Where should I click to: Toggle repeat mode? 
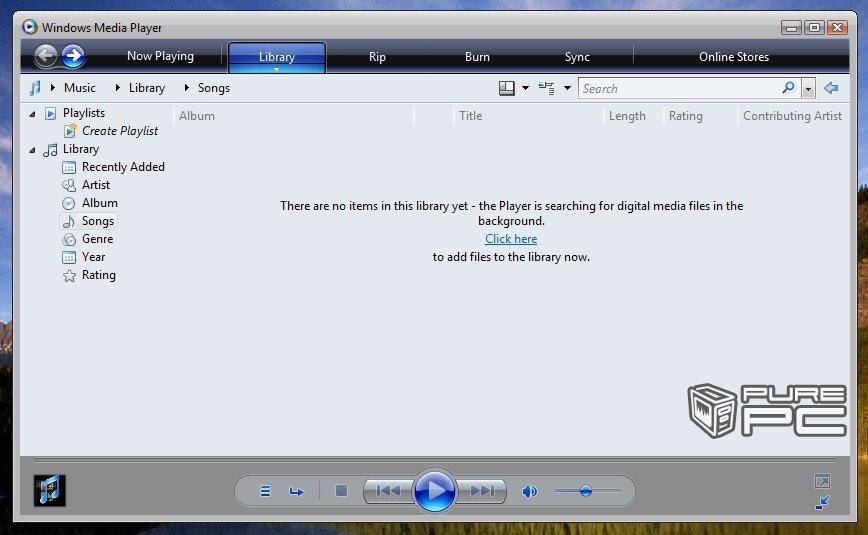click(x=296, y=491)
